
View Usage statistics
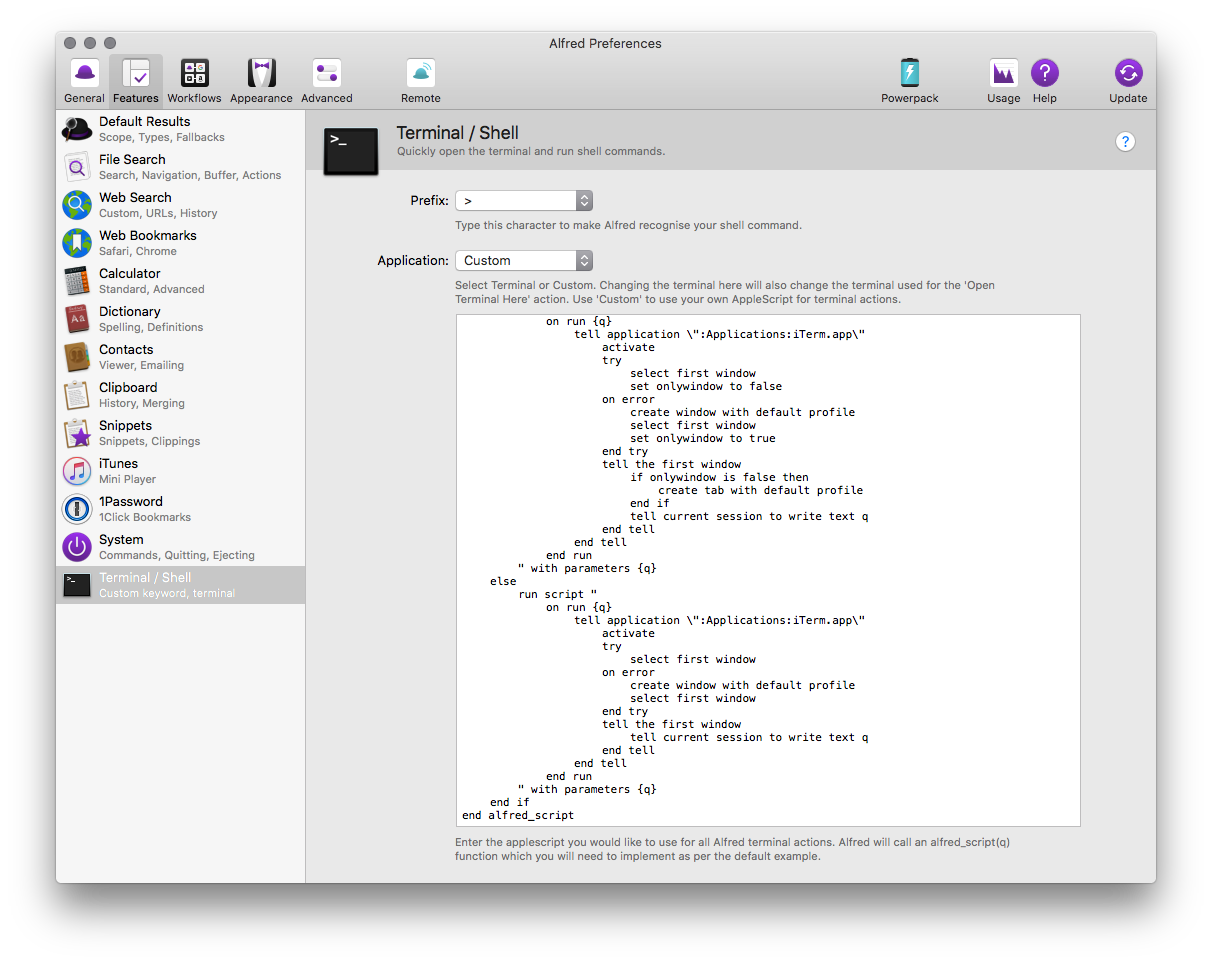[1003, 81]
